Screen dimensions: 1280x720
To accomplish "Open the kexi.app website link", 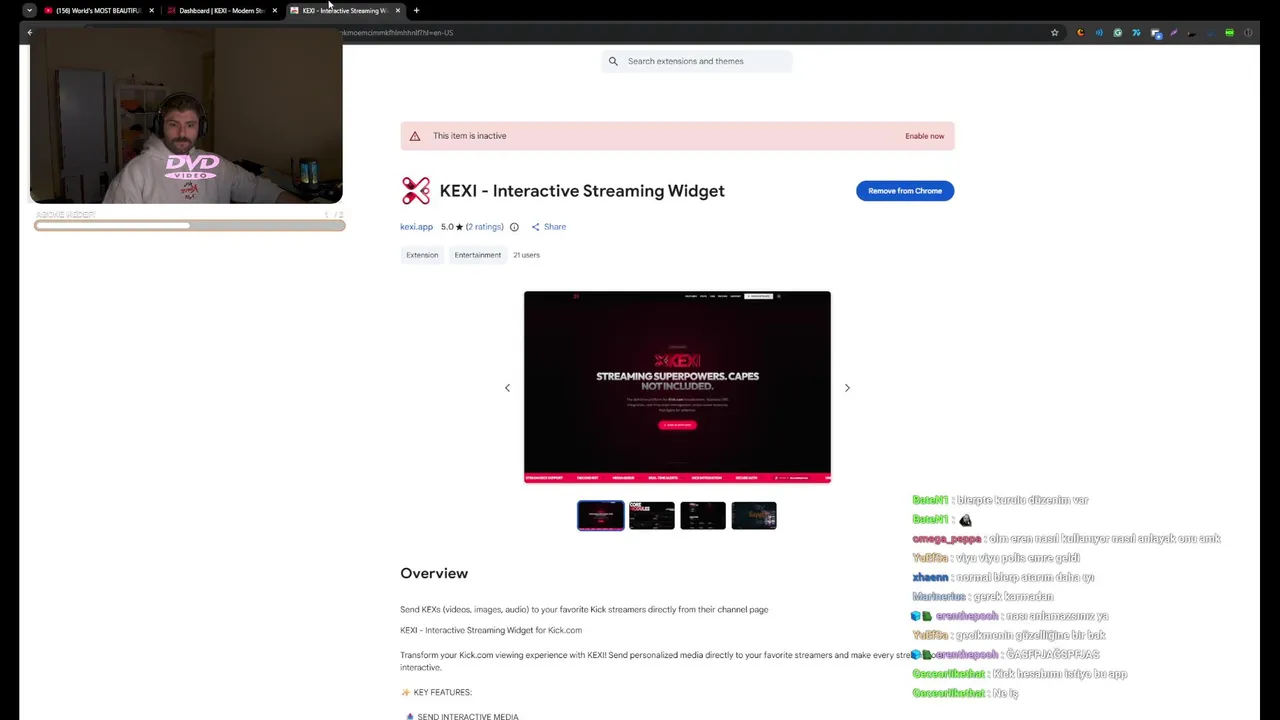I will pos(416,227).
